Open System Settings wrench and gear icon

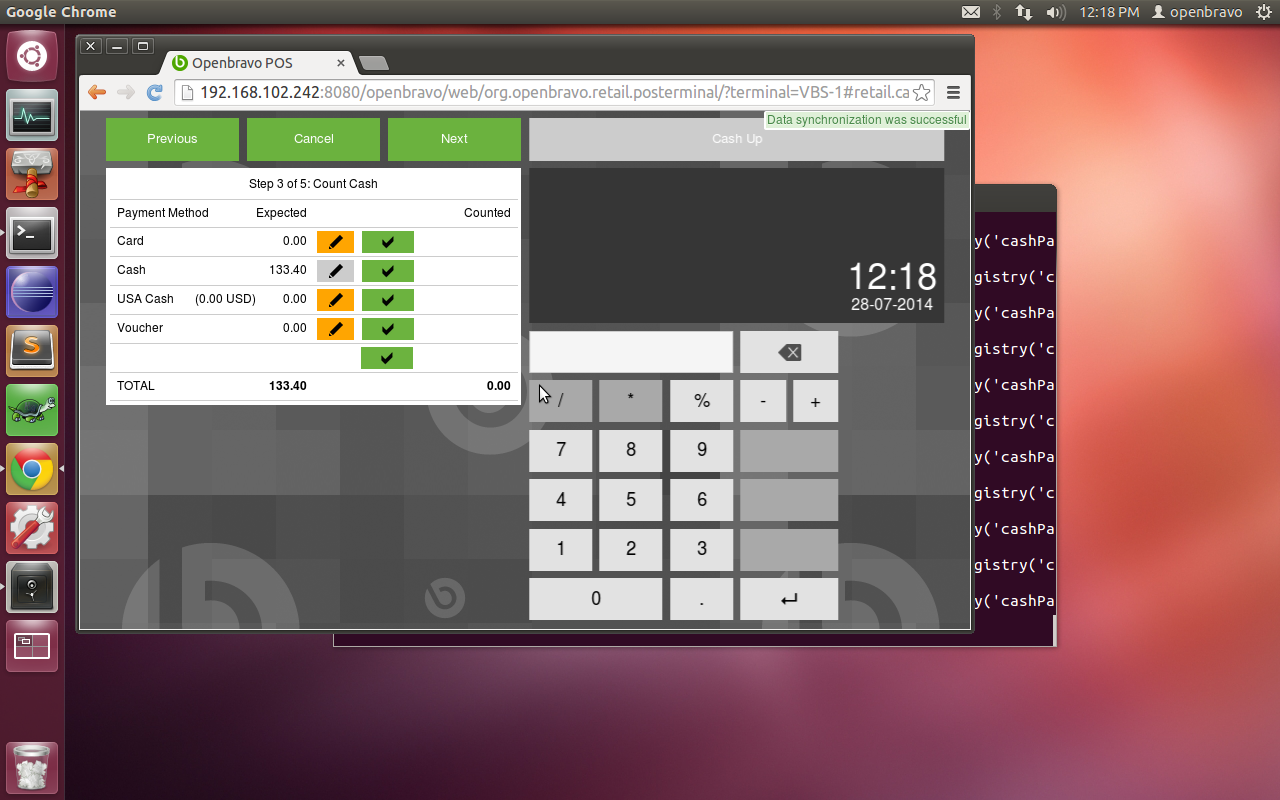(x=32, y=528)
